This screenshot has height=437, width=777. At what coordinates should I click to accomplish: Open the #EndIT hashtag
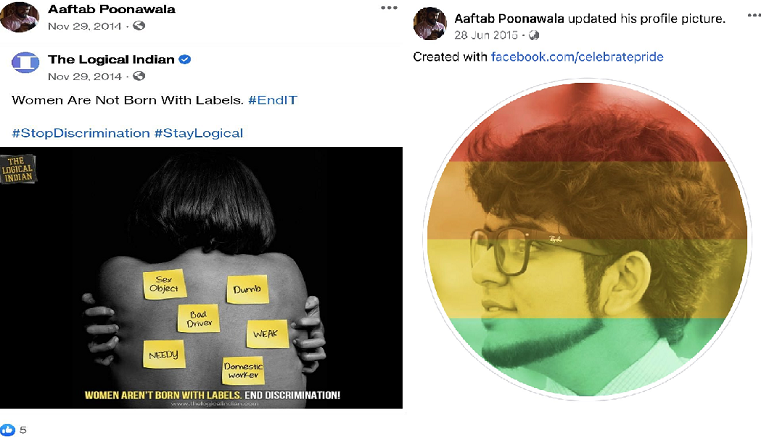[x=273, y=100]
